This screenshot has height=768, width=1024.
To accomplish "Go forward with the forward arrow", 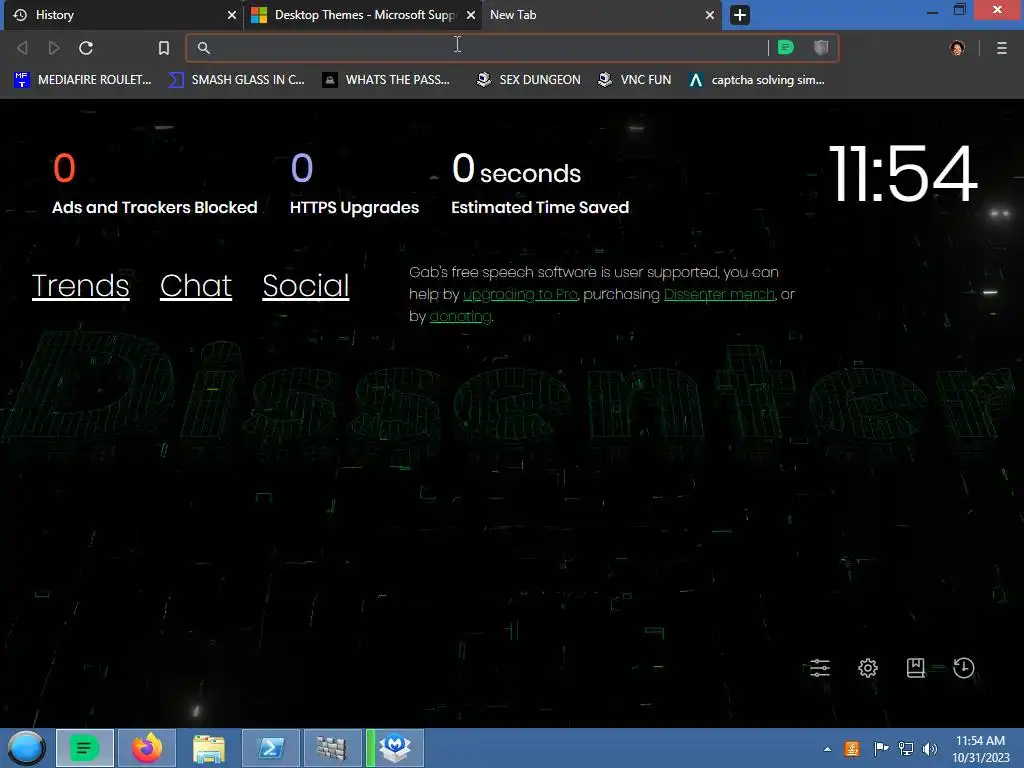I will pos(54,48).
